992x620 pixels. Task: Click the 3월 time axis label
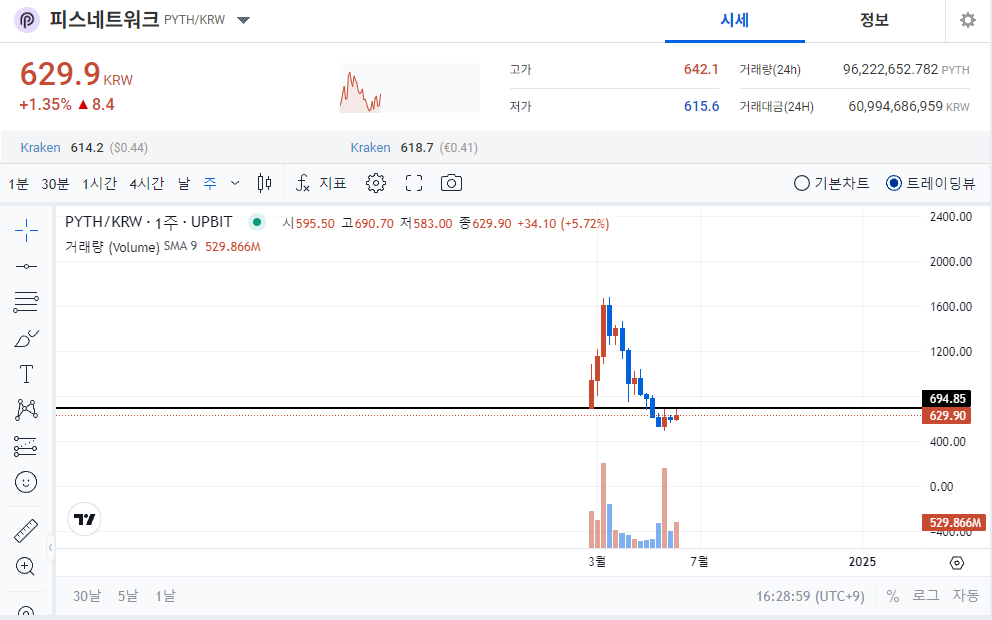pyautogui.click(x=597, y=562)
